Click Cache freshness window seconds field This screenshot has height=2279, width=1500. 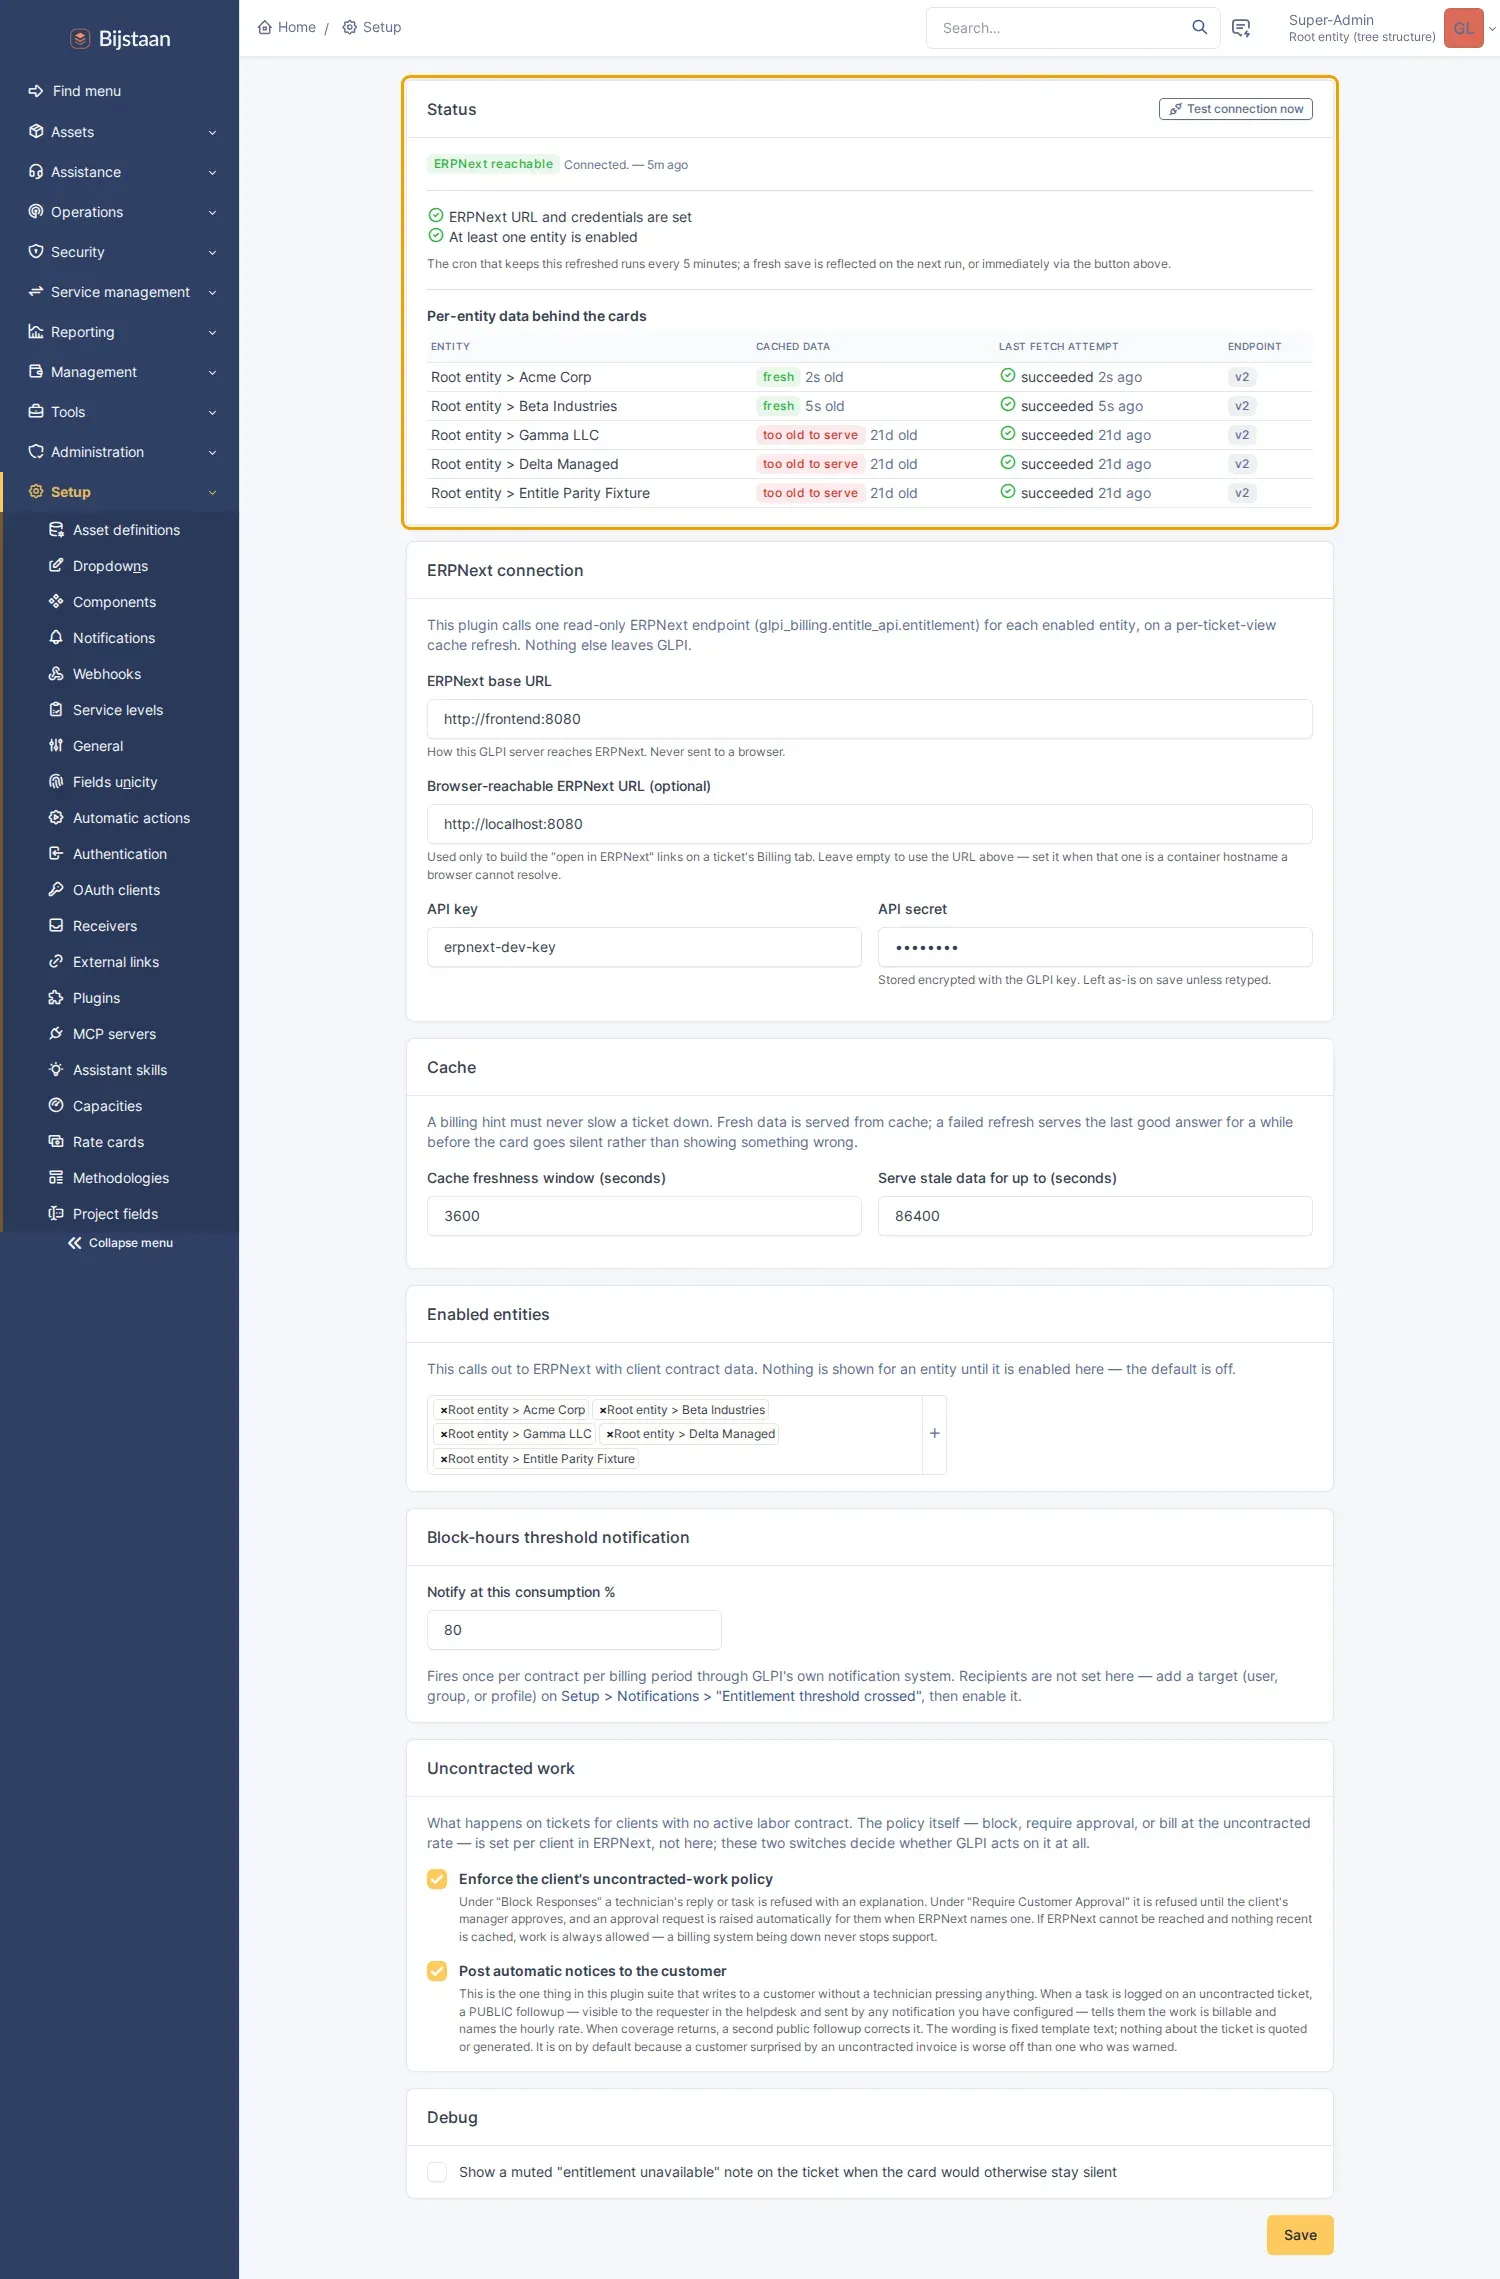point(644,1216)
